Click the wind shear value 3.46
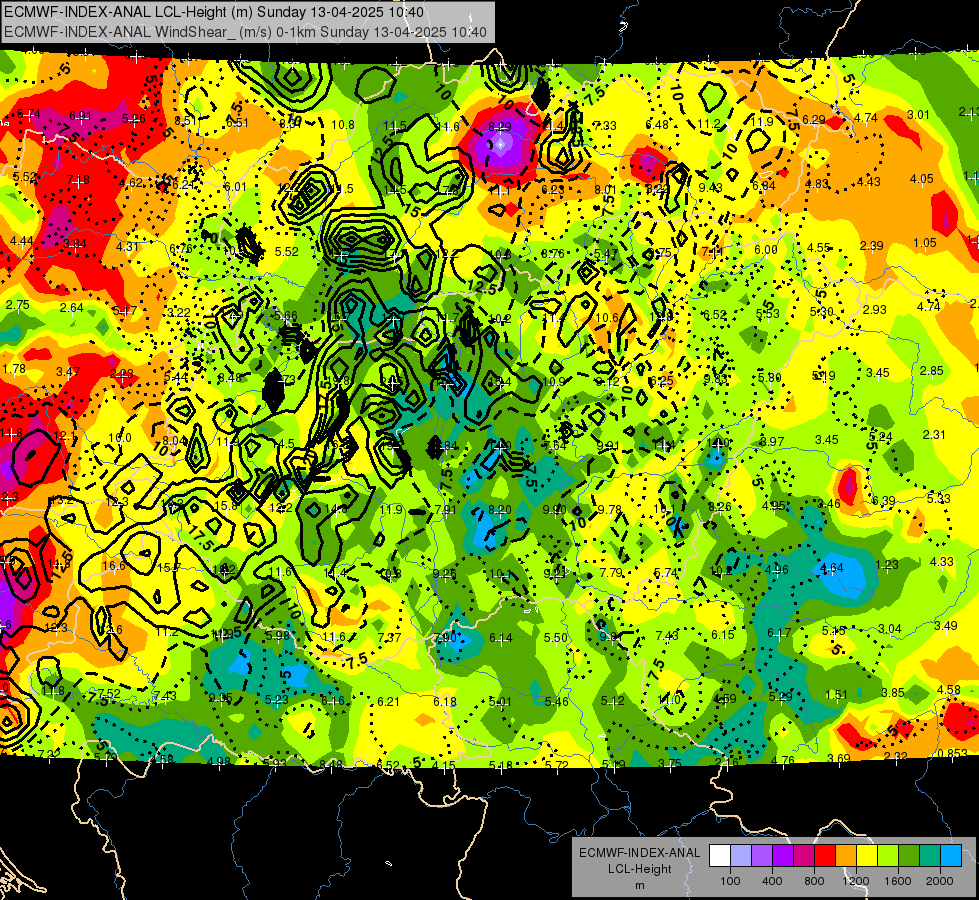The width and height of the screenshot is (979, 900). click(x=829, y=503)
